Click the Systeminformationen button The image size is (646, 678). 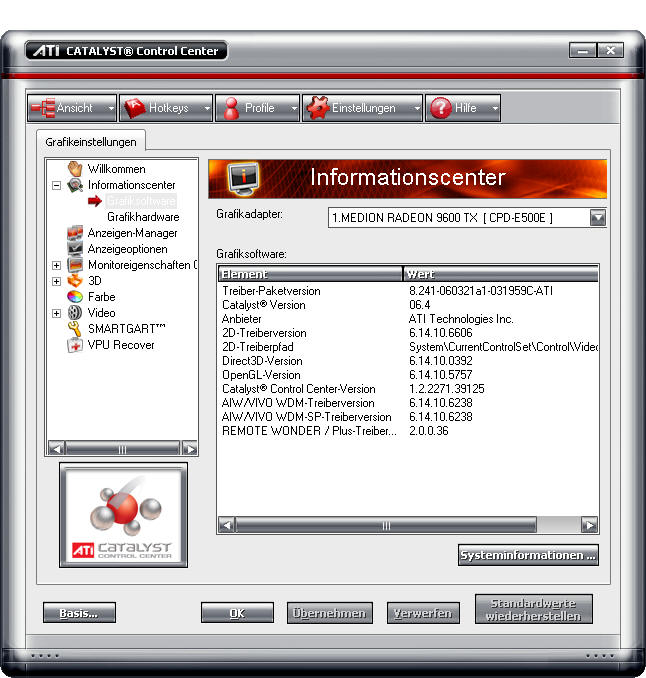pos(528,555)
